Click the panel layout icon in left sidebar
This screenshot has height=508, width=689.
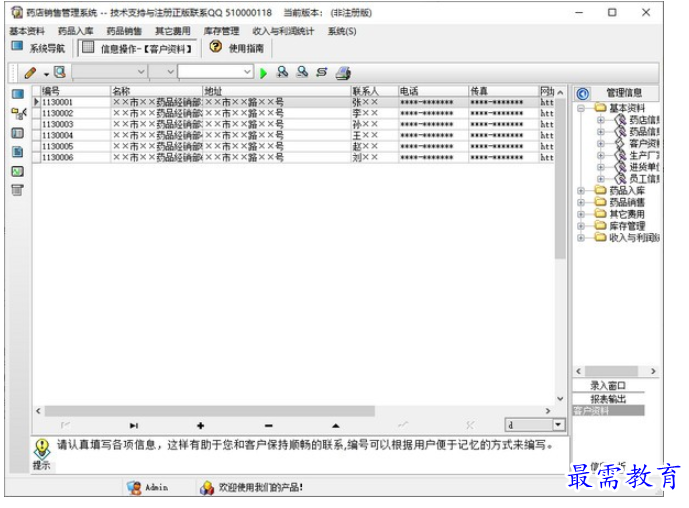(x=18, y=133)
